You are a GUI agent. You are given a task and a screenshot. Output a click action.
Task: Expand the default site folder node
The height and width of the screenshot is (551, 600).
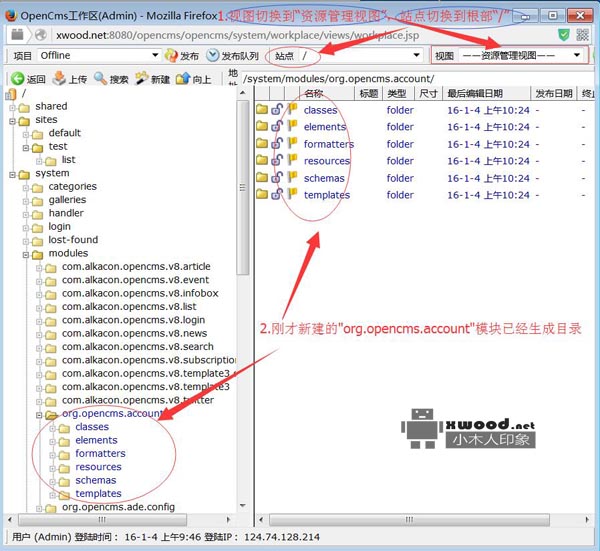pyautogui.click(x=26, y=135)
